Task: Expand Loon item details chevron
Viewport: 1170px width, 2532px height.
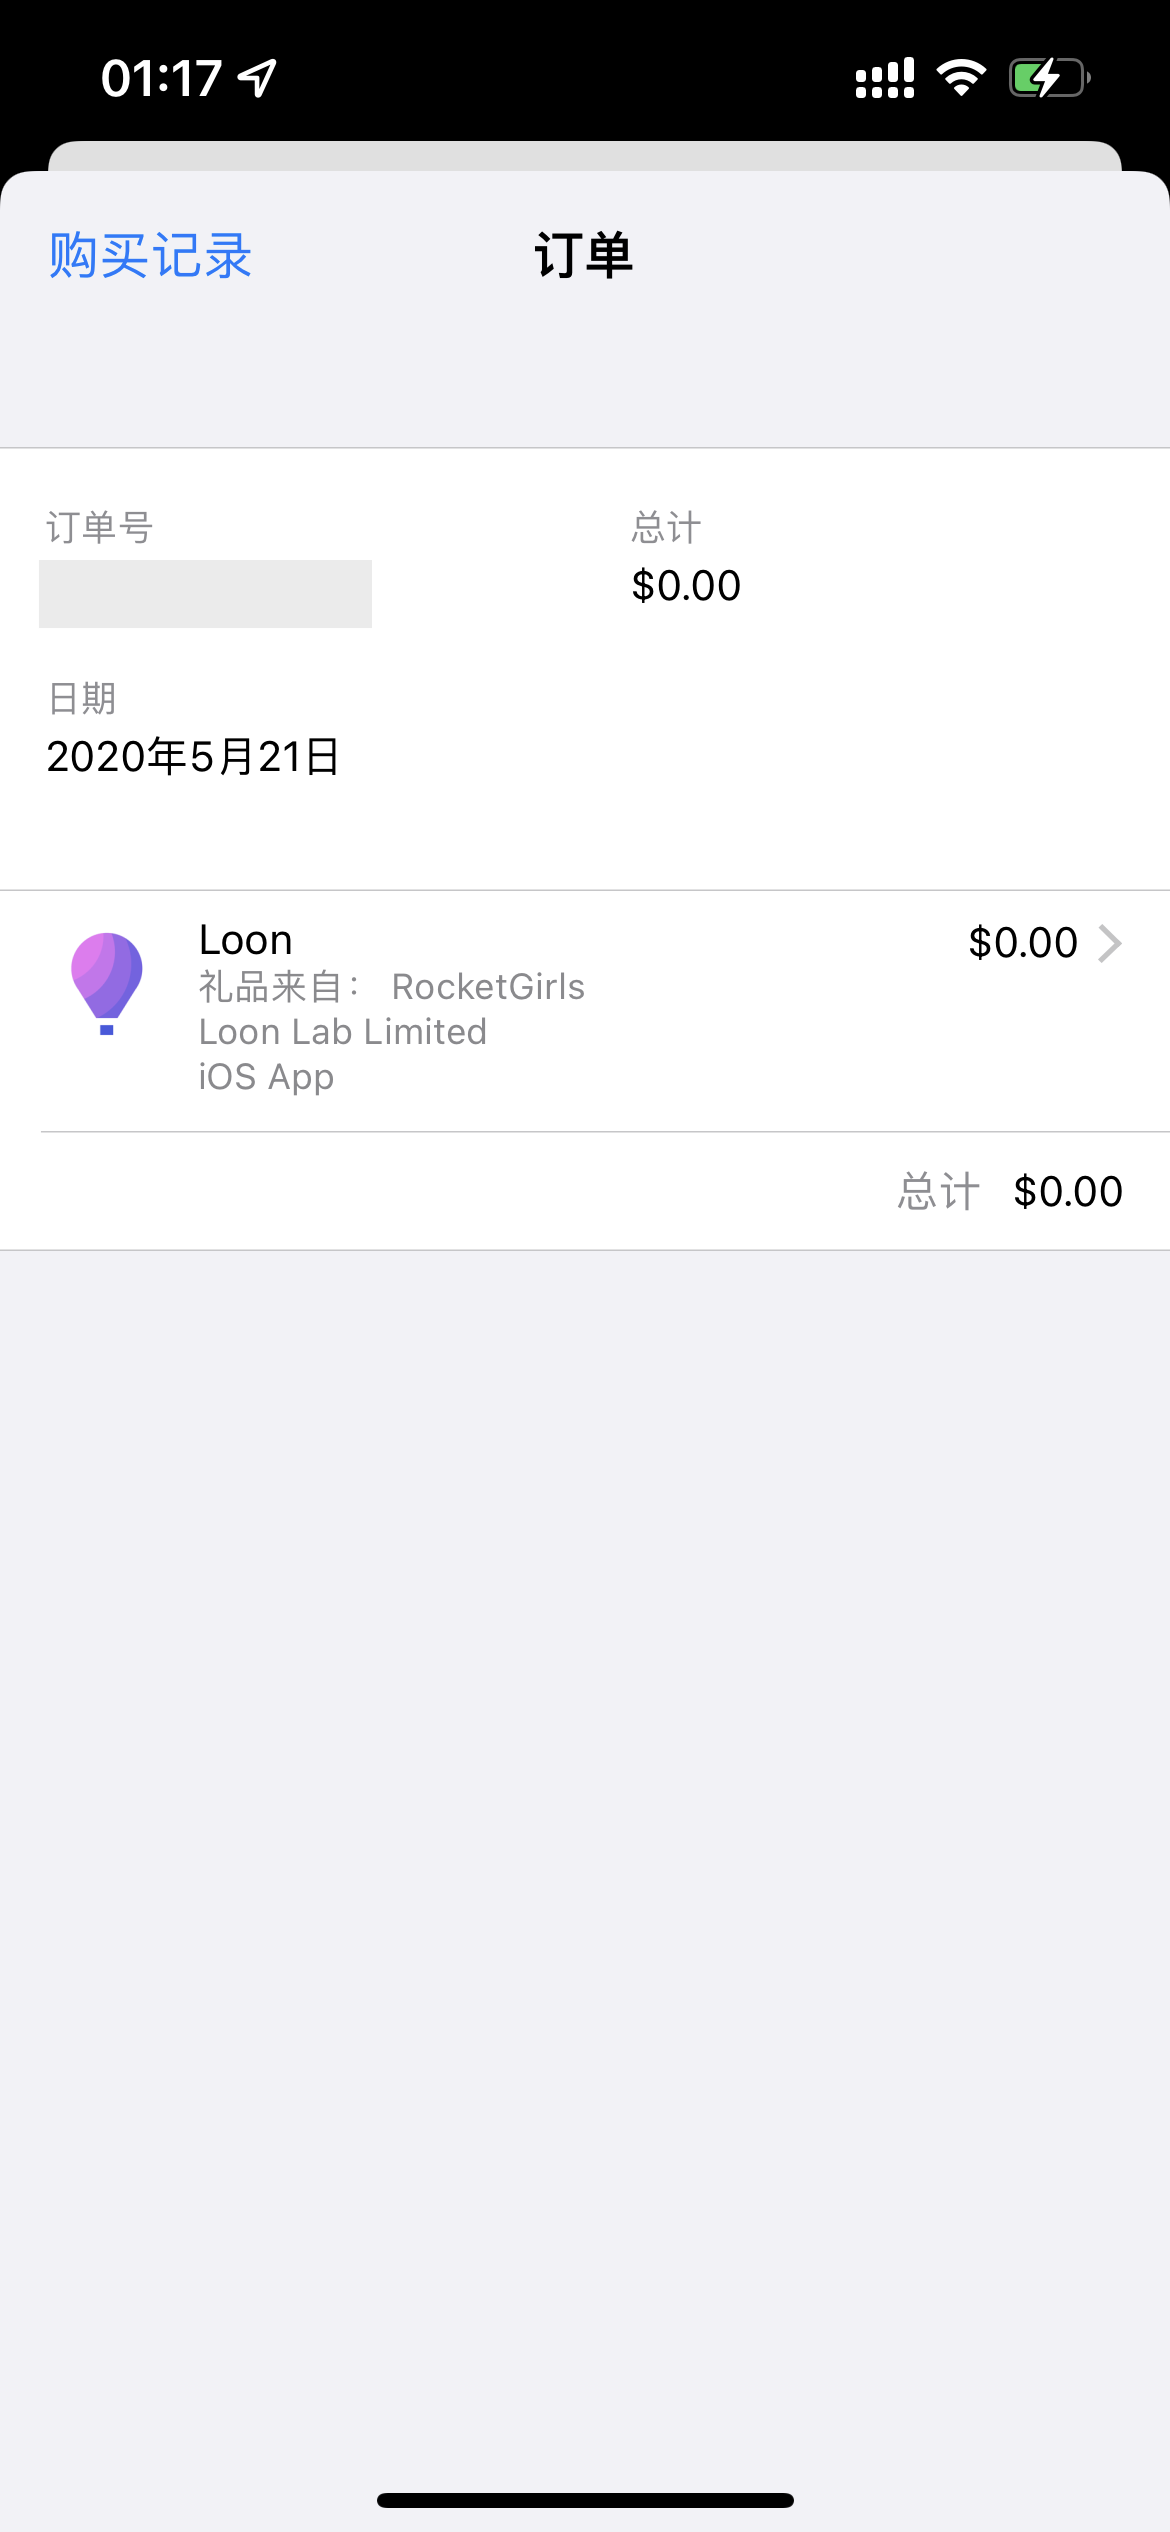Action: click(x=1110, y=943)
